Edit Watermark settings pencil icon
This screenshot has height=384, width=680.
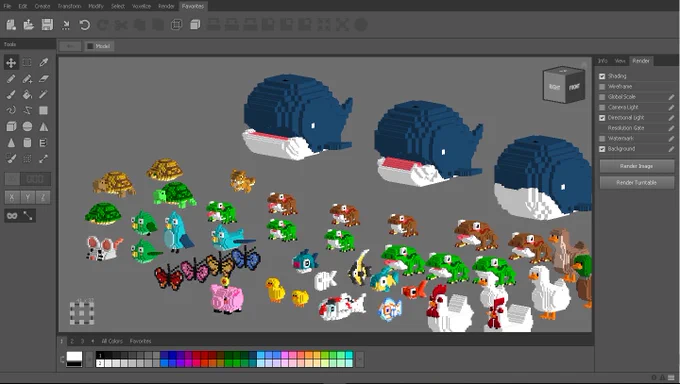[x=671, y=139]
